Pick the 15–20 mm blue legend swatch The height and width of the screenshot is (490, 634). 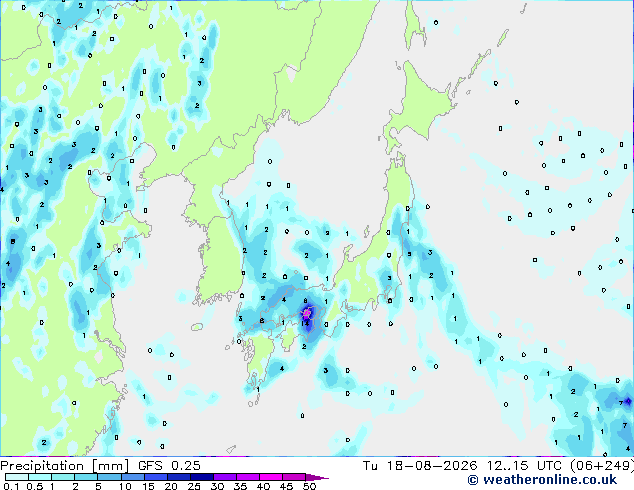pos(155,477)
